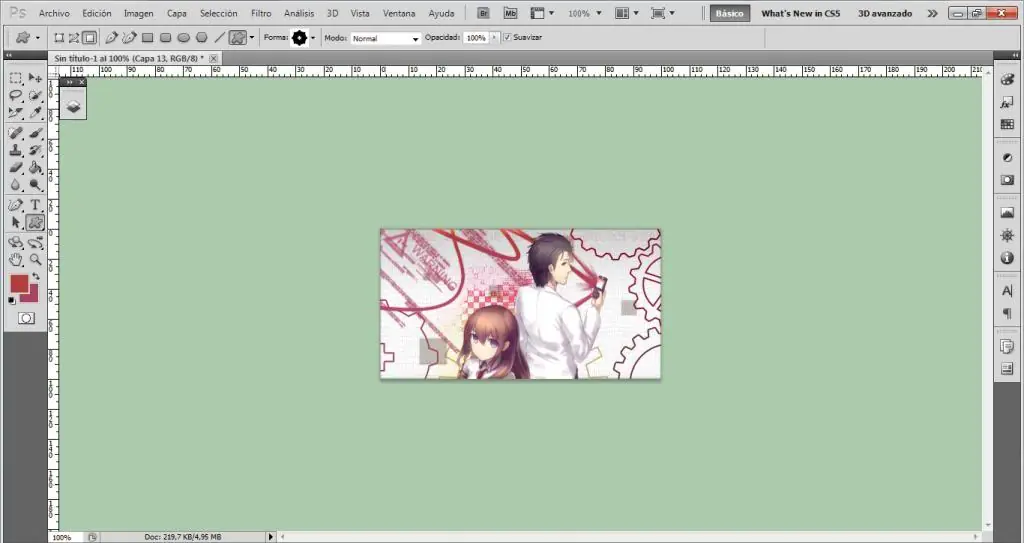Select the Crop tool

pyautogui.click(x=16, y=112)
